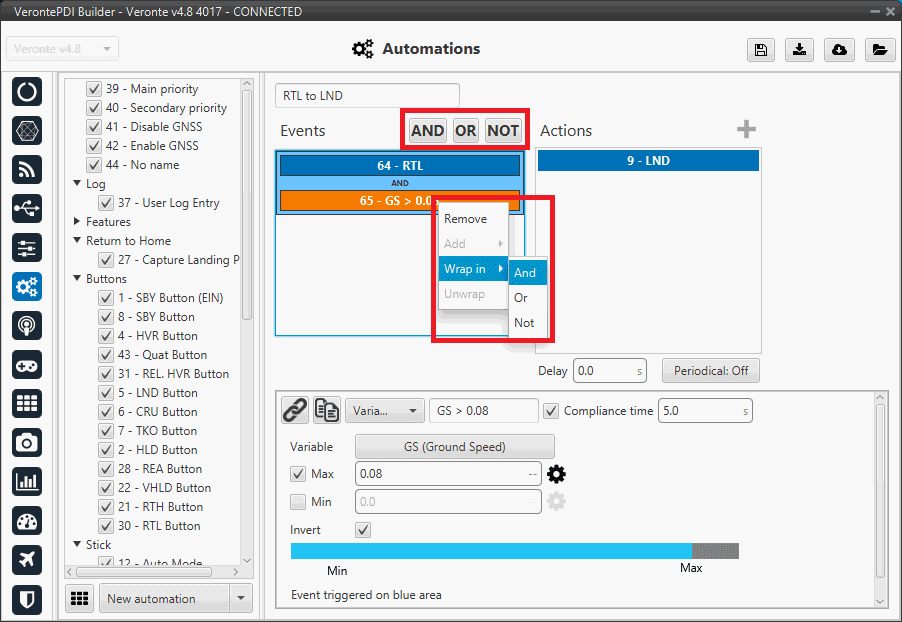Open the gear icon beside Max value
Screen dimensions: 902x622
point(556,474)
